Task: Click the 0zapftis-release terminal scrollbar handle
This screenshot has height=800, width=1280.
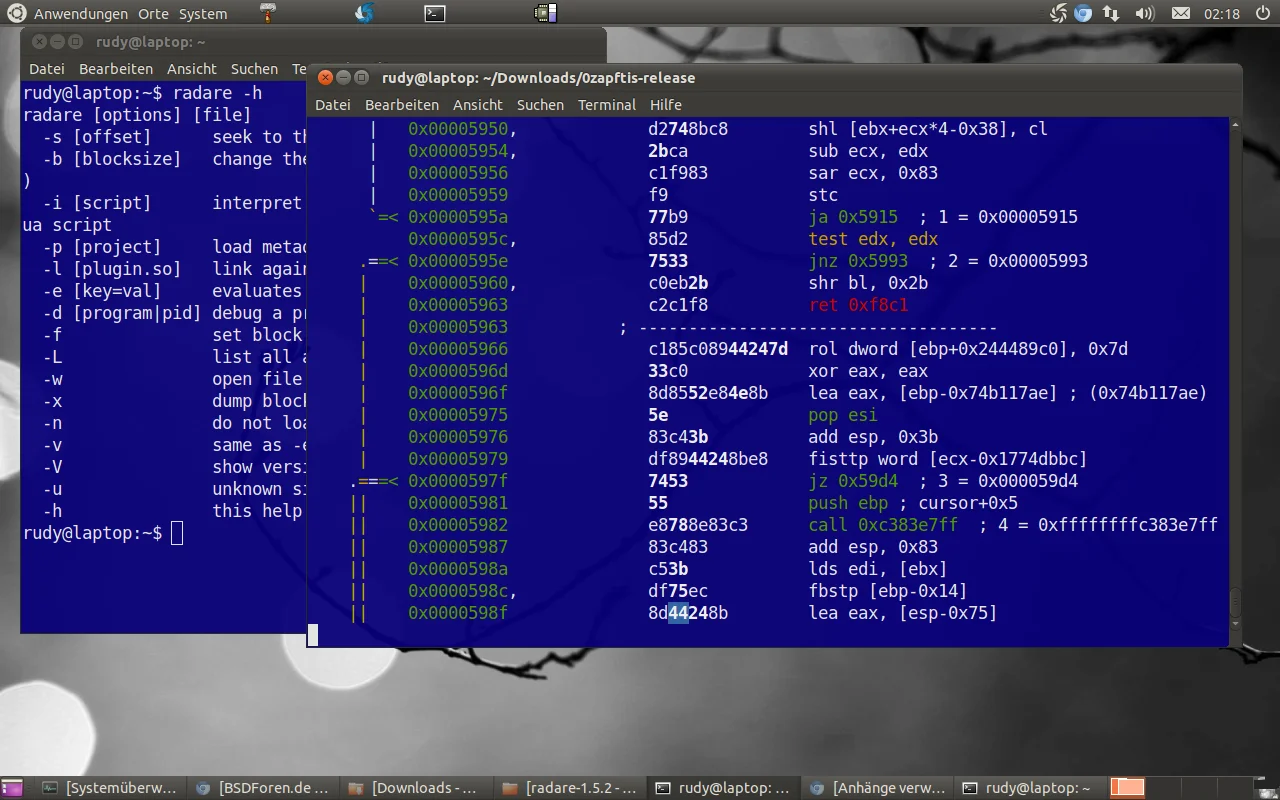Action: tap(1234, 604)
